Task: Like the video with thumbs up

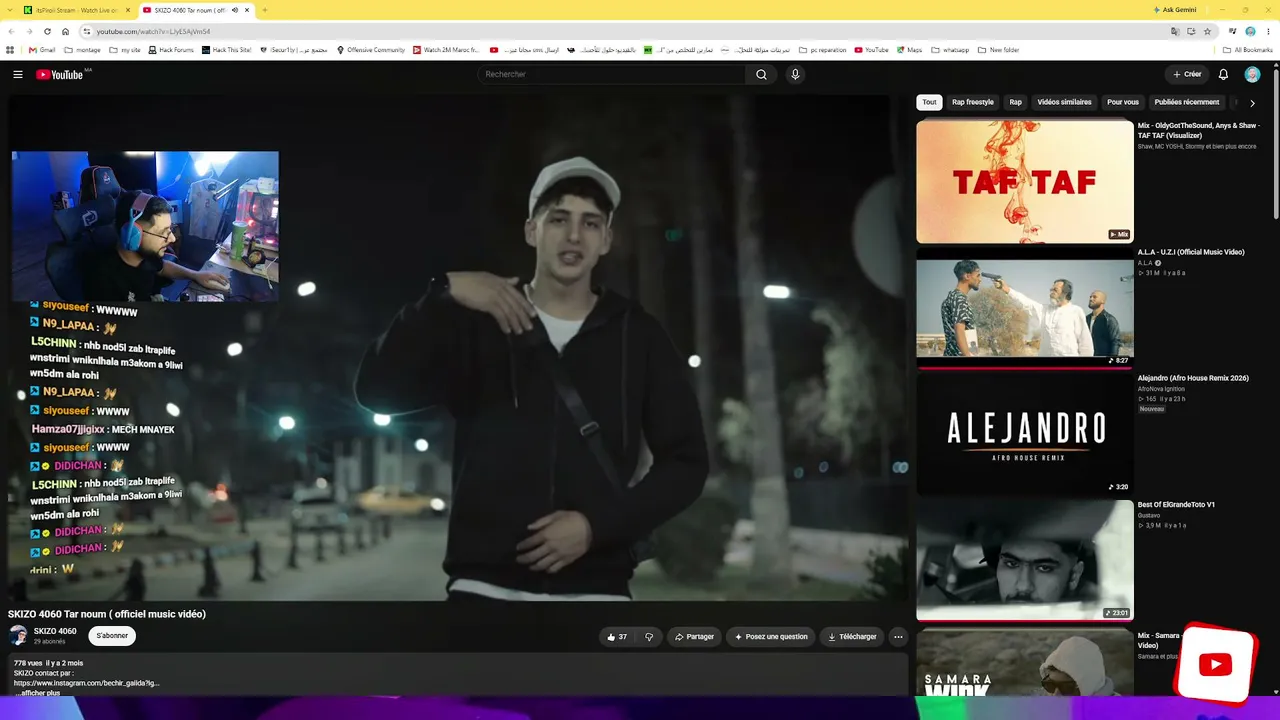Action: coord(616,637)
